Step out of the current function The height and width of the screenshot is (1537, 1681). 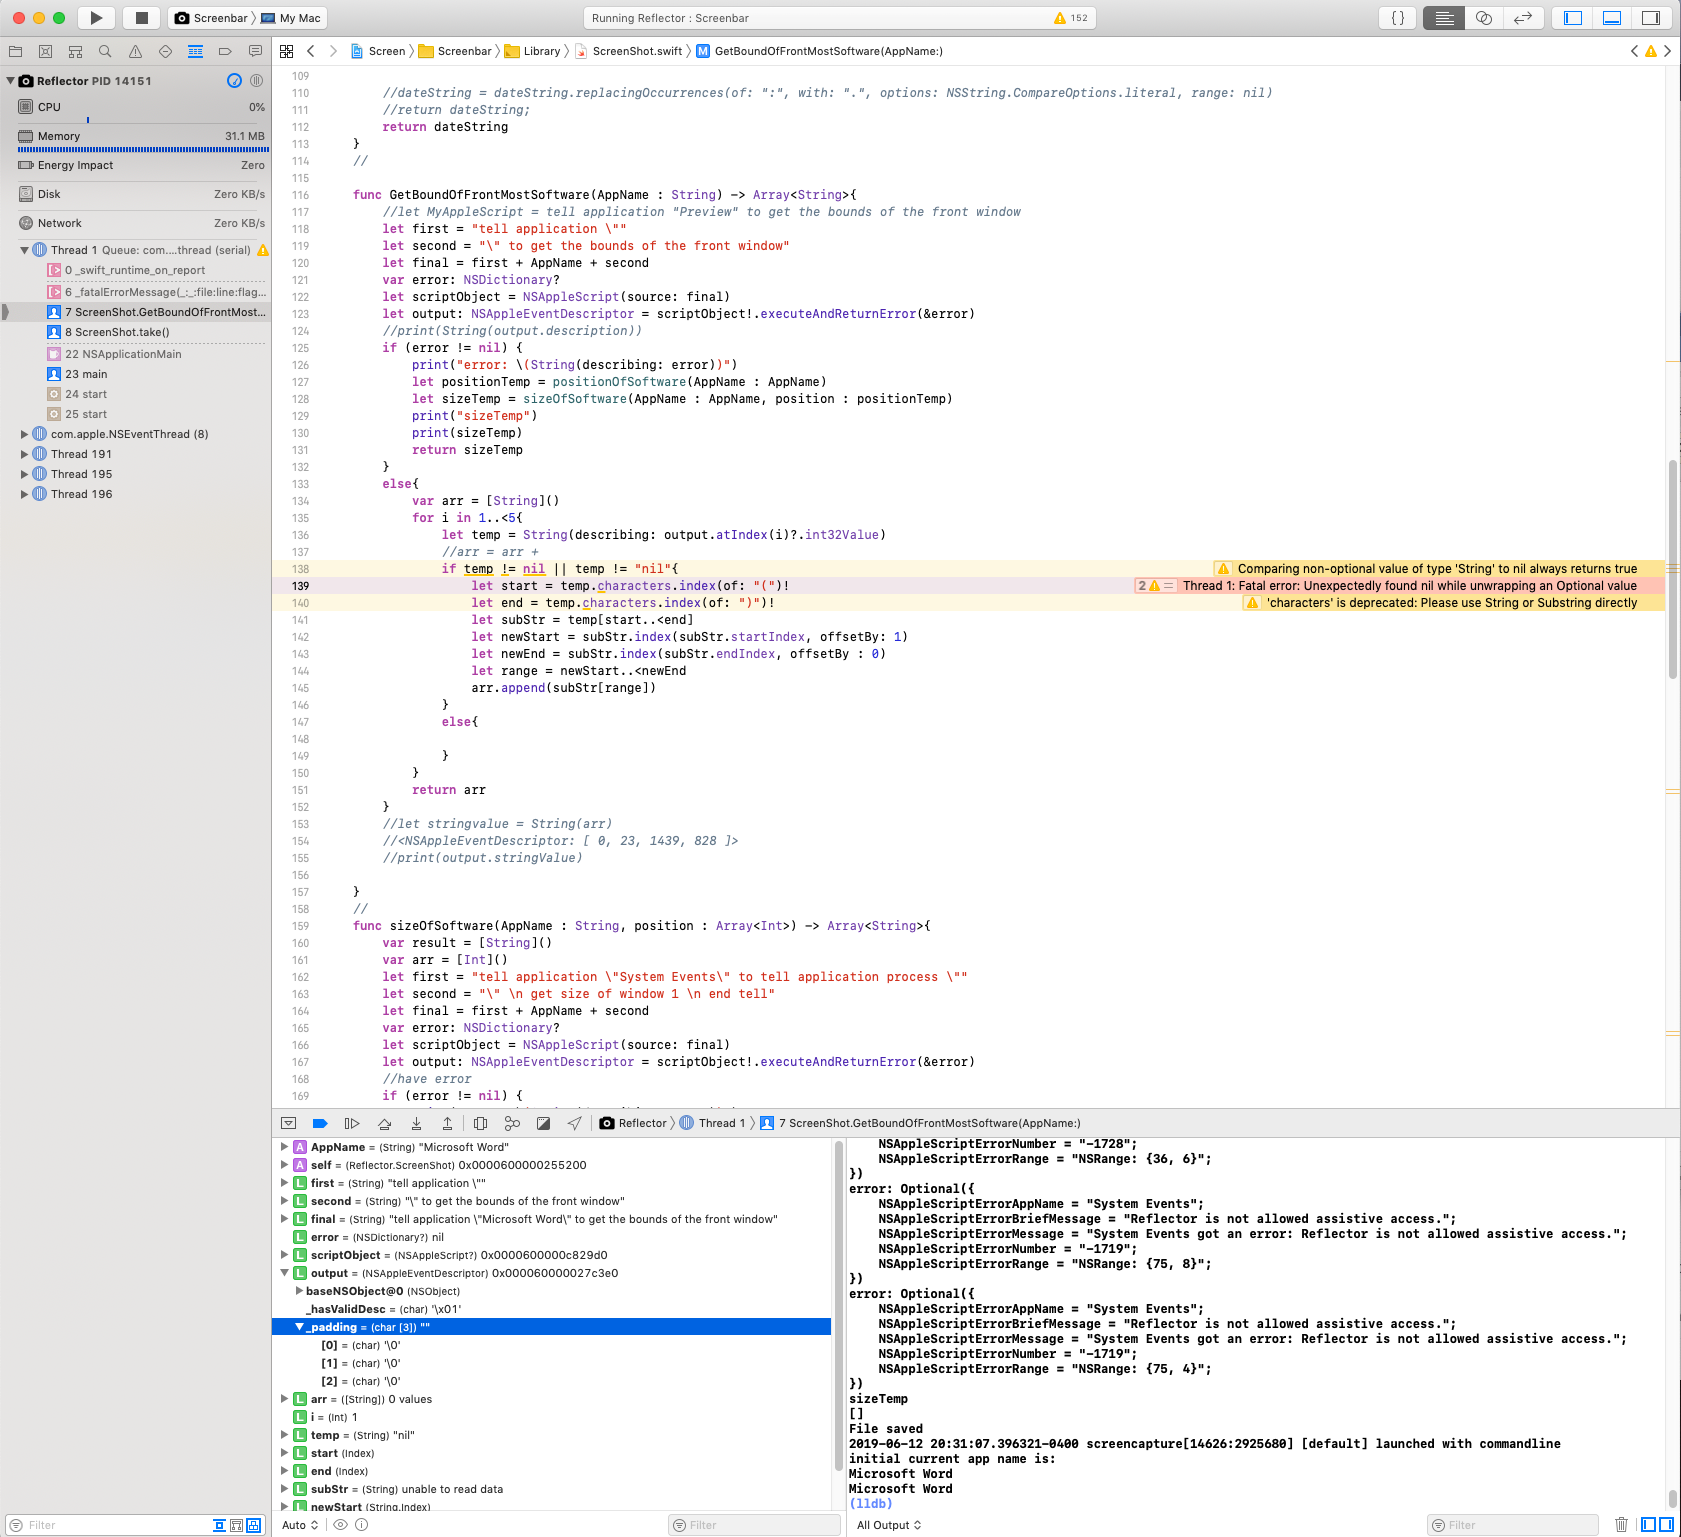[x=447, y=1123]
